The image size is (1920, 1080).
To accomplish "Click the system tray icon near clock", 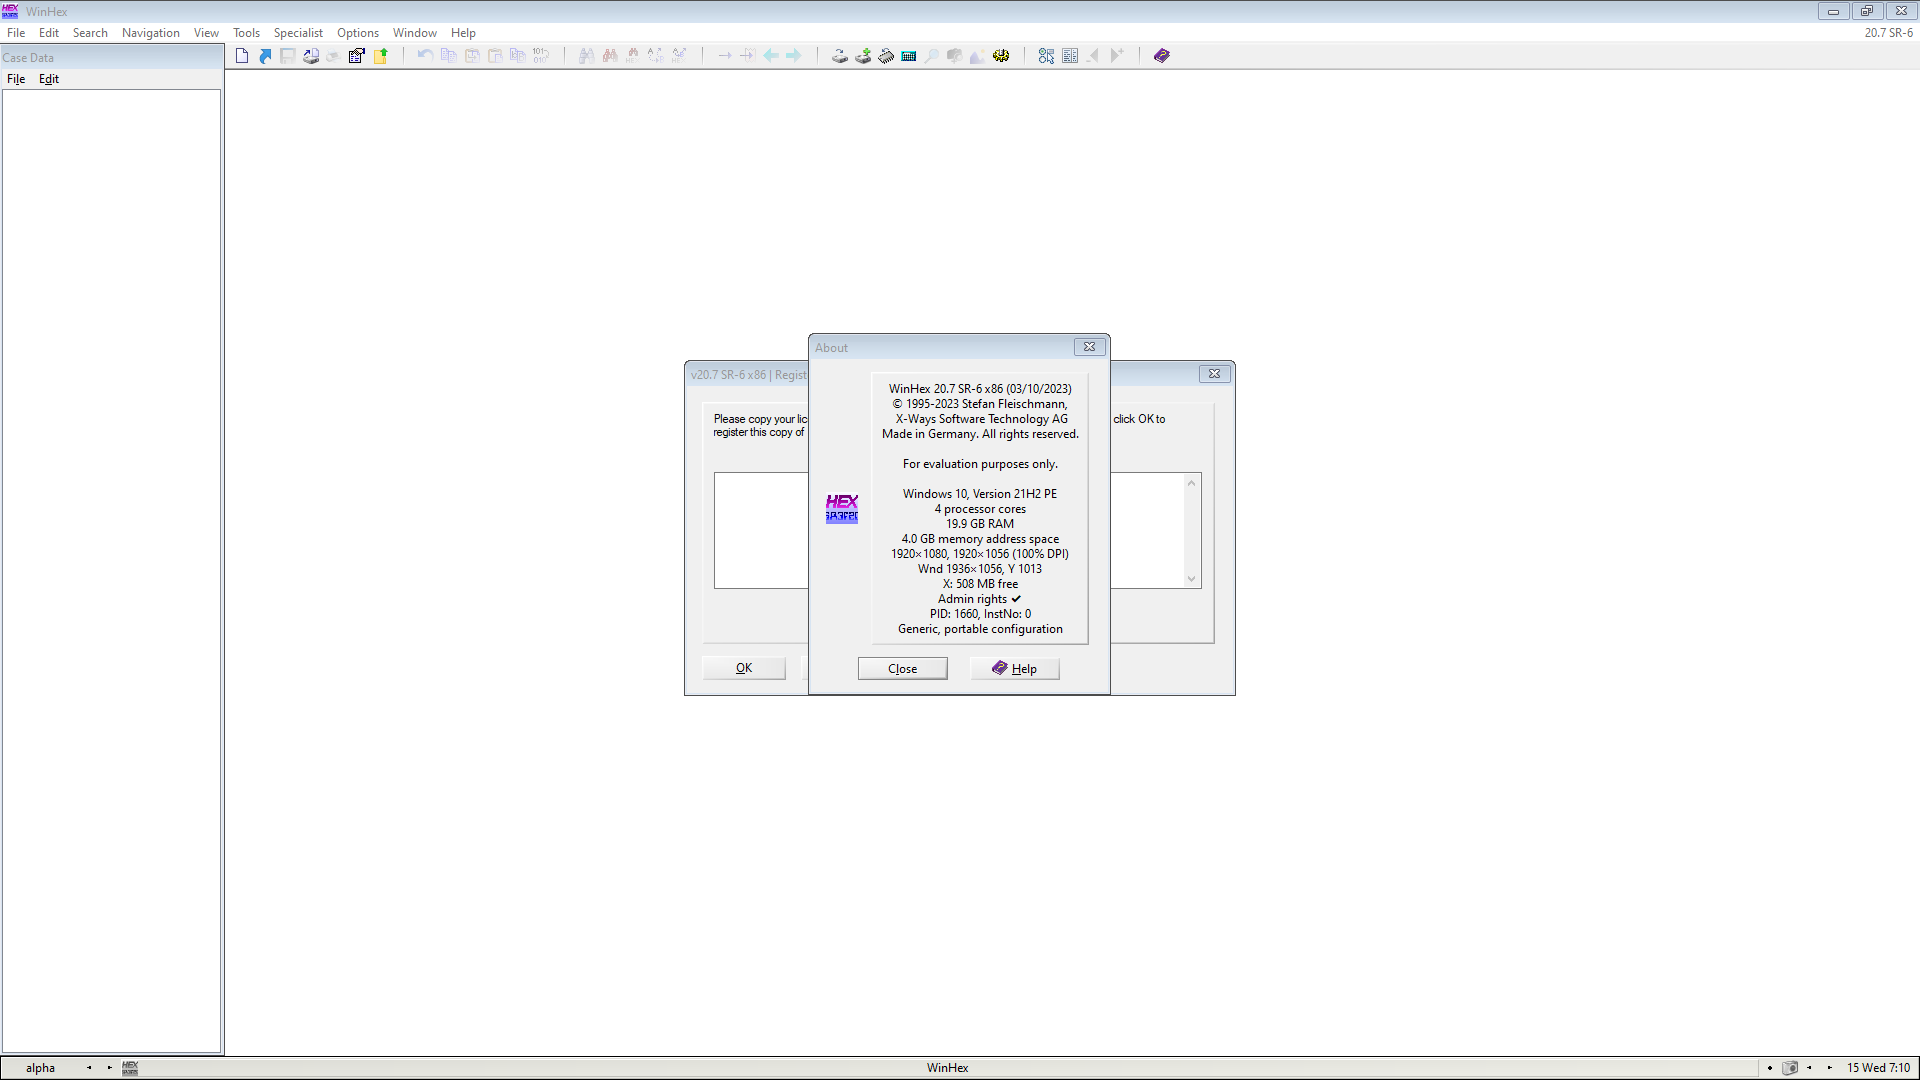I will pos(1790,1068).
